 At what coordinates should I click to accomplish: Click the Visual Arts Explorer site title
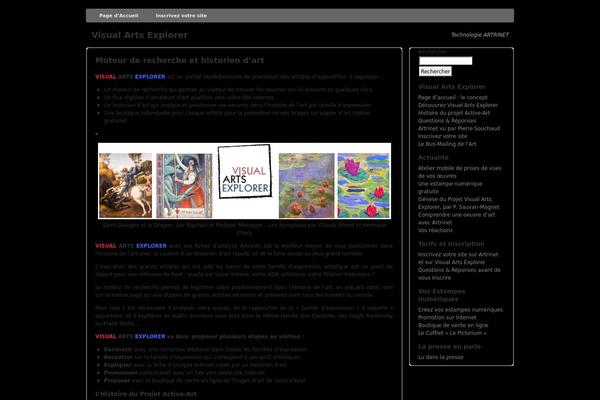[x=140, y=35]
